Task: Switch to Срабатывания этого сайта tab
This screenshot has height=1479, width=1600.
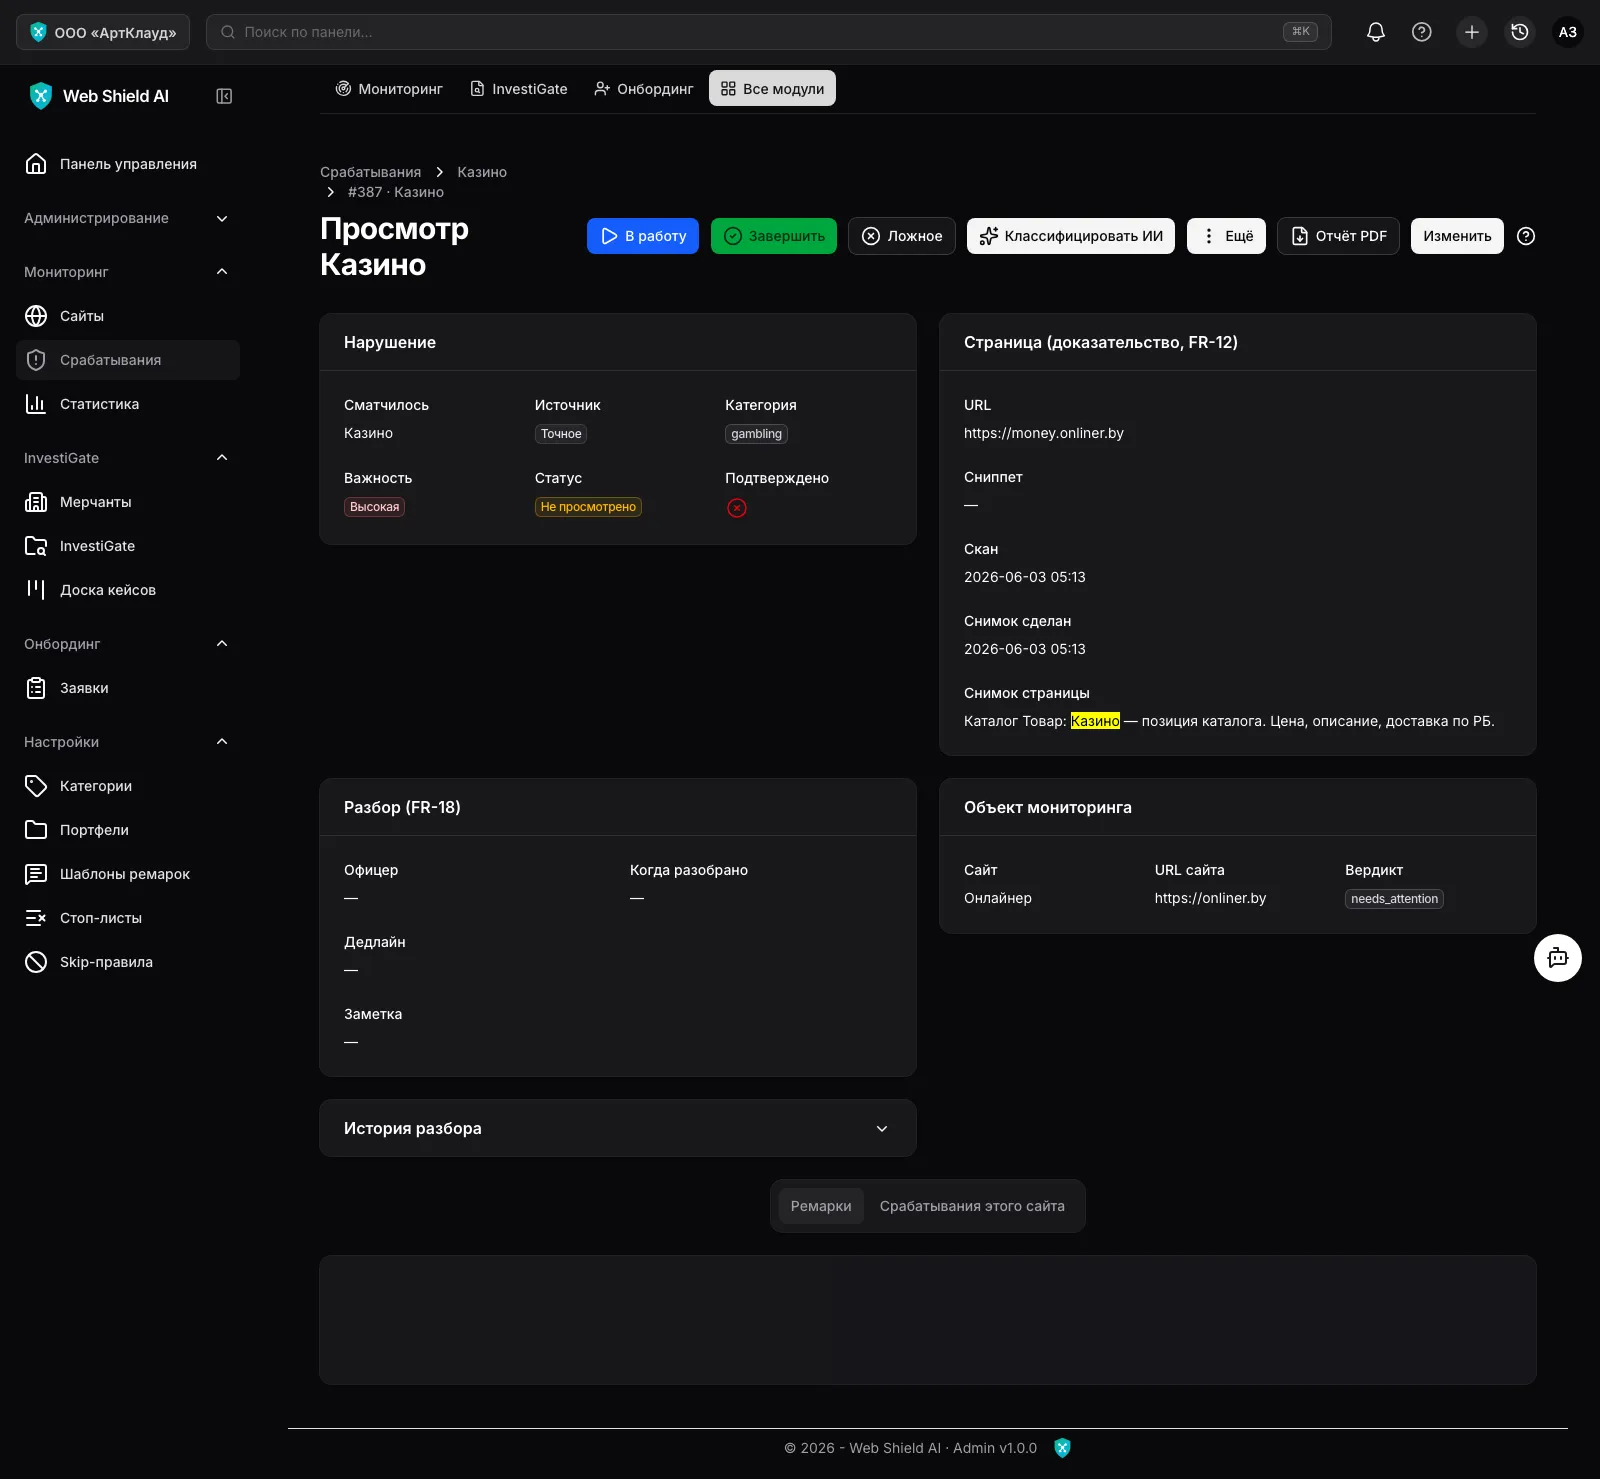Action: (972, 1206)
